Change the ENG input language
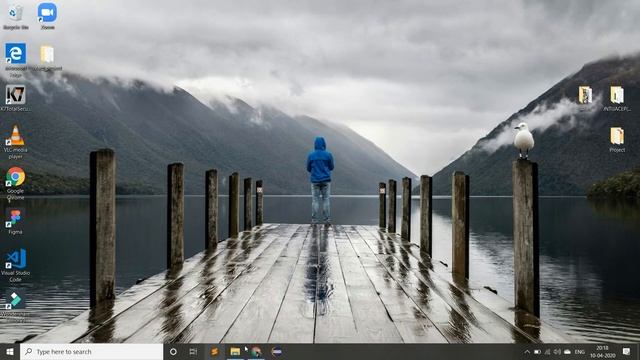 [580, 351]
